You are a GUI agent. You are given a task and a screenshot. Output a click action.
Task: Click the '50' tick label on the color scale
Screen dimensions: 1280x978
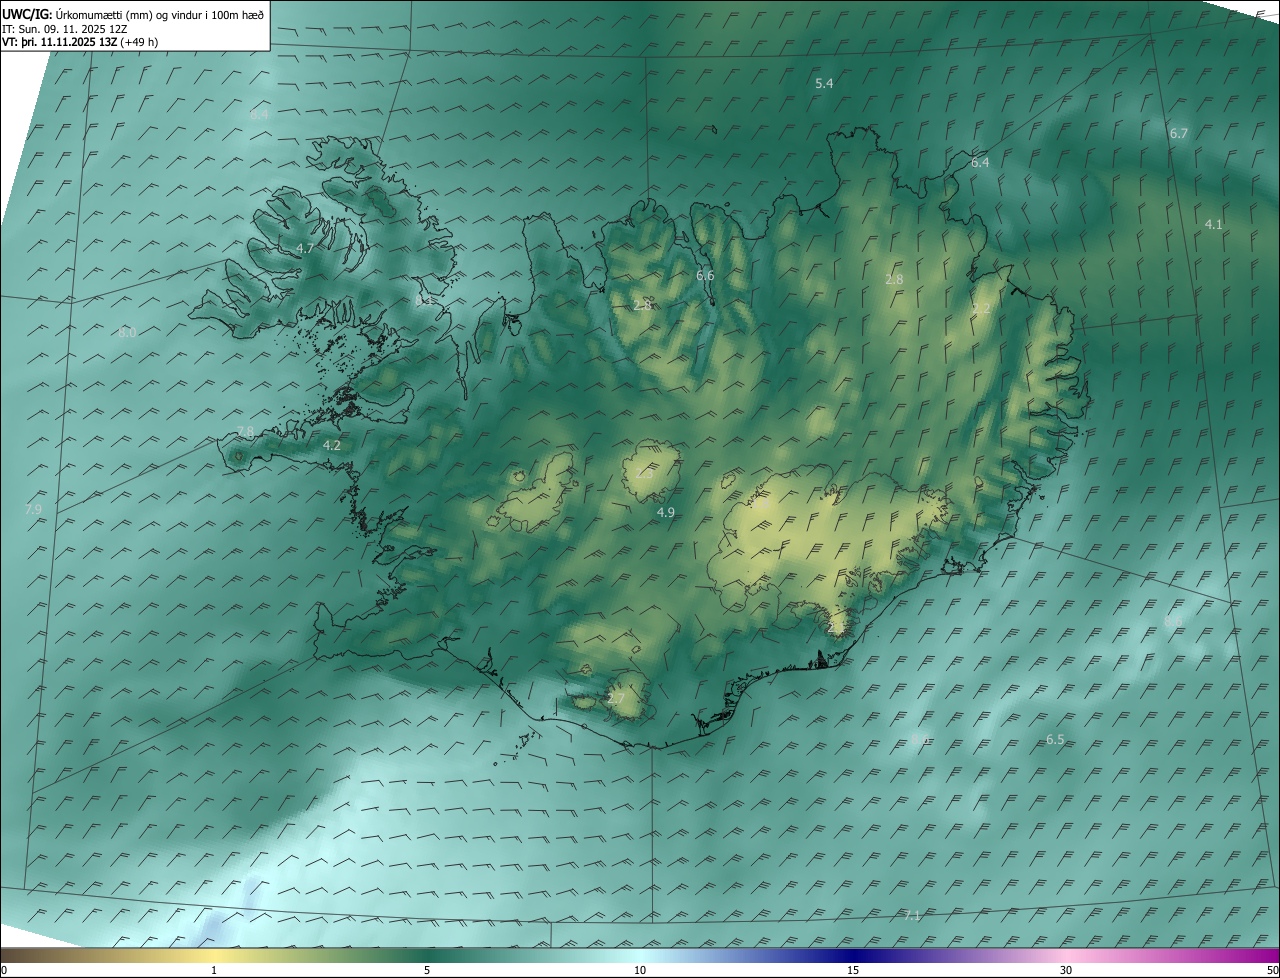pyautogui.click(x=1272, y=970)
